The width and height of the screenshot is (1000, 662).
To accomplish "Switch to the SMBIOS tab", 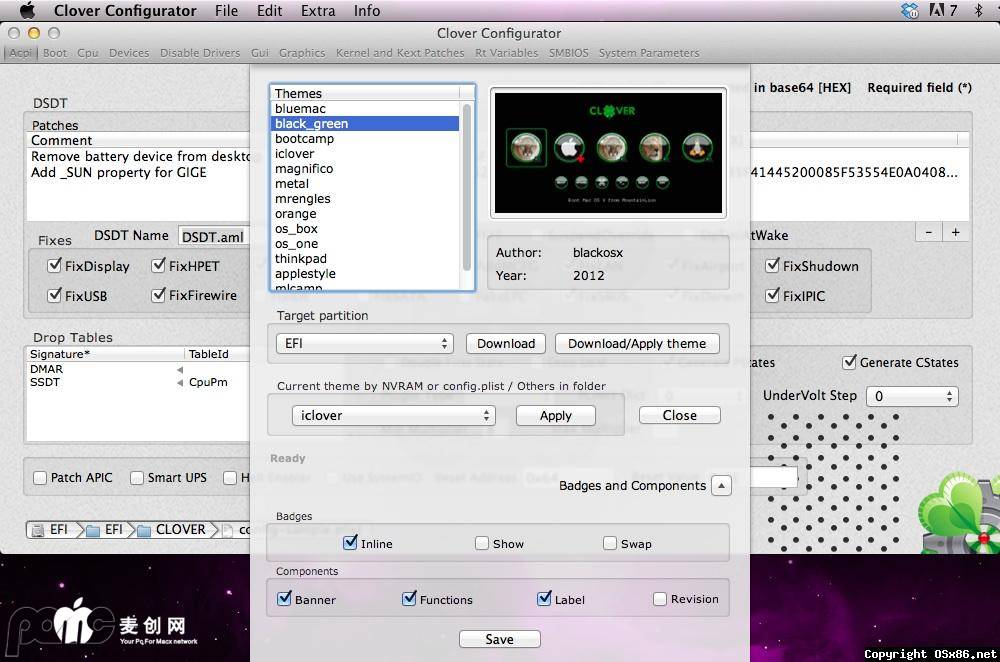I will click(568, 53).
